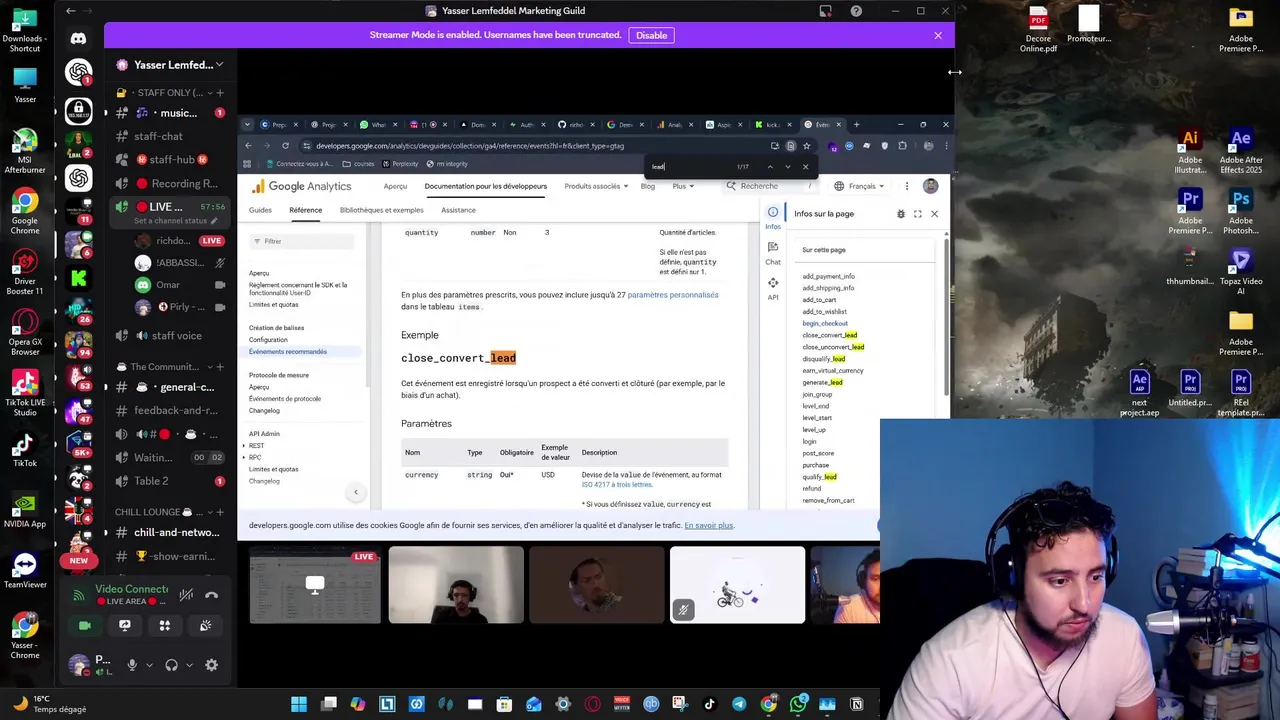Open Windows Start menu
This screenshot has width=1280, height=720.
click(x=299, y=705)
